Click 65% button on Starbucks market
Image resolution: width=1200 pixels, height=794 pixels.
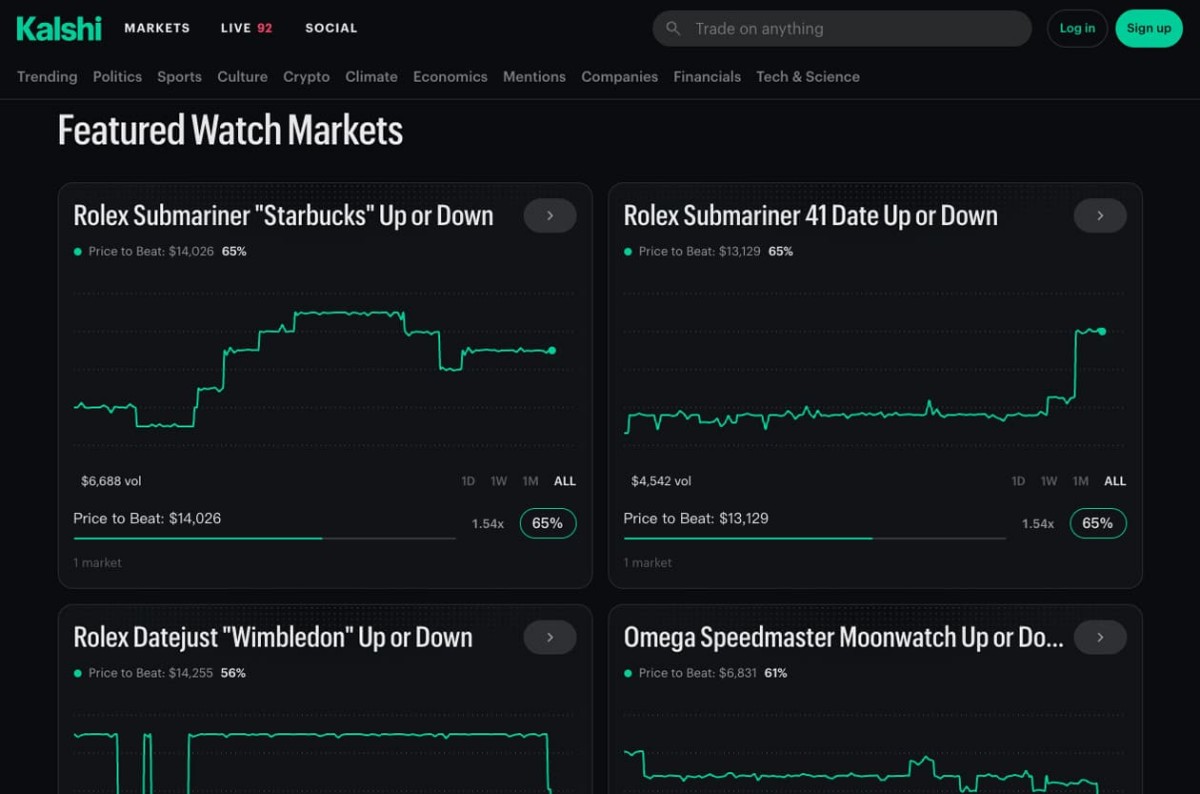click(x=548, y=523)
